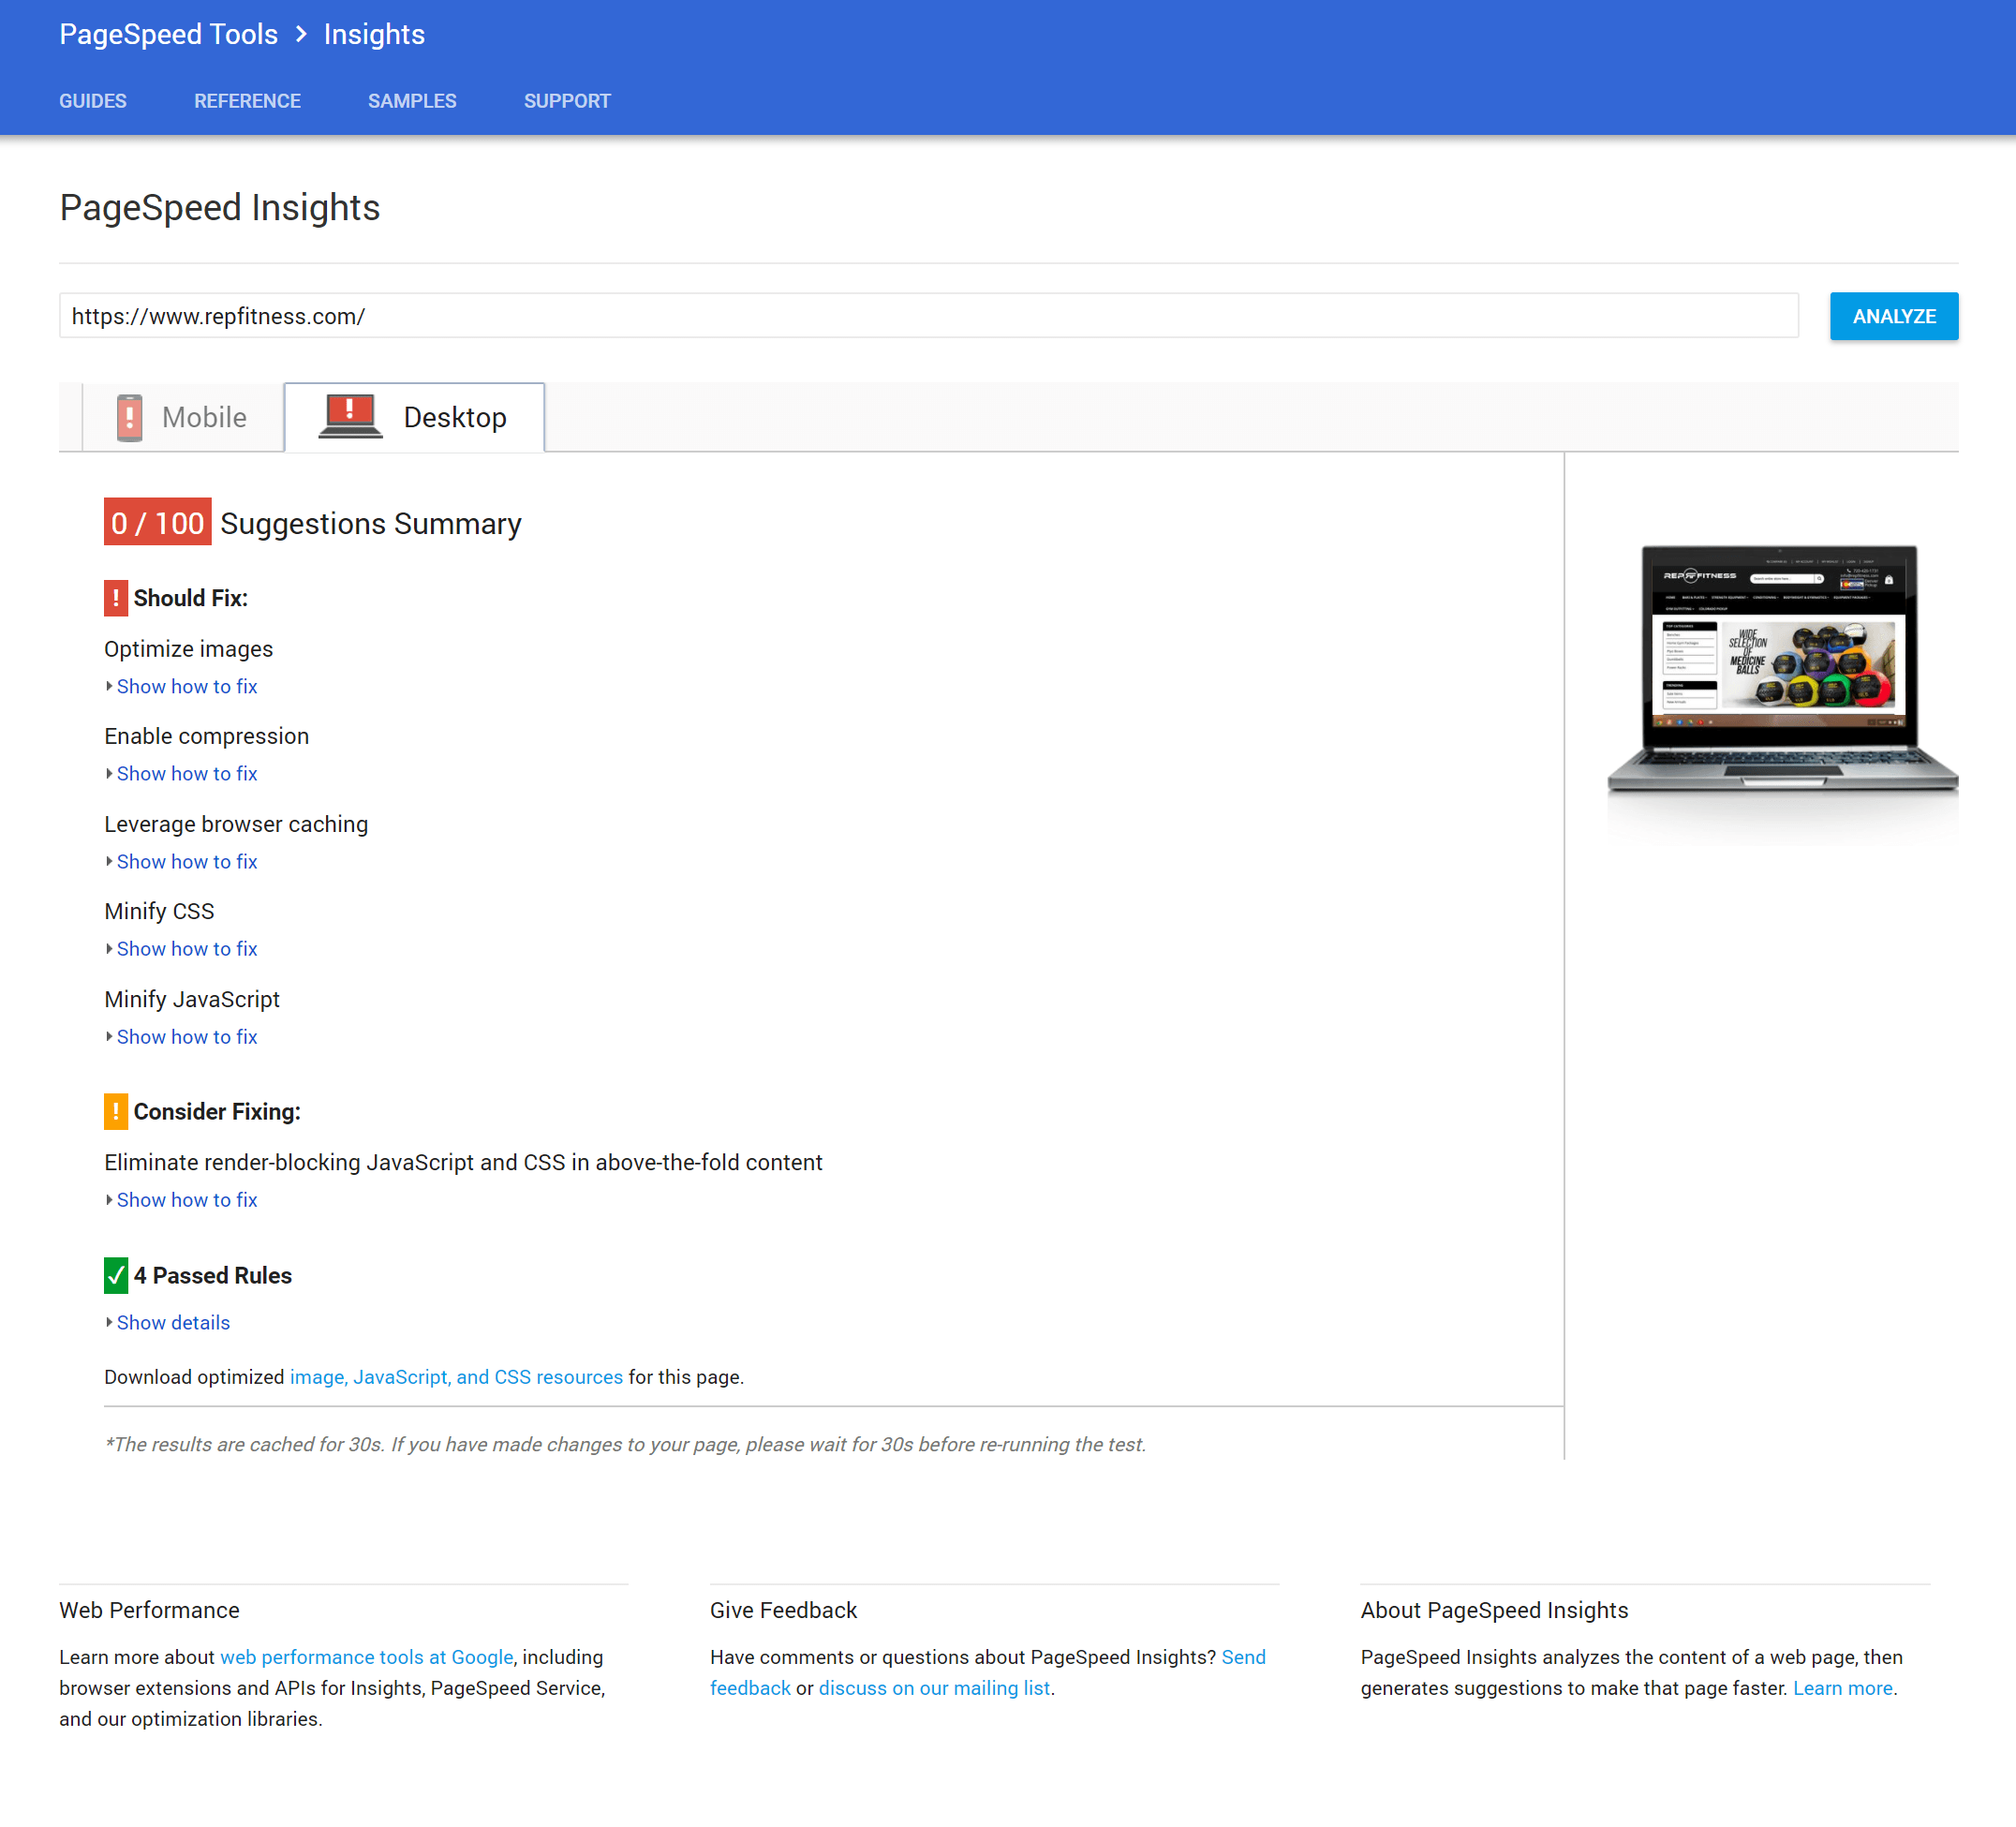Image resolution: width=2016 pixels, height=1827 pixels.
Task: Expand Show how to fix for Minify JavaScript
Action: coord(187,1036)
